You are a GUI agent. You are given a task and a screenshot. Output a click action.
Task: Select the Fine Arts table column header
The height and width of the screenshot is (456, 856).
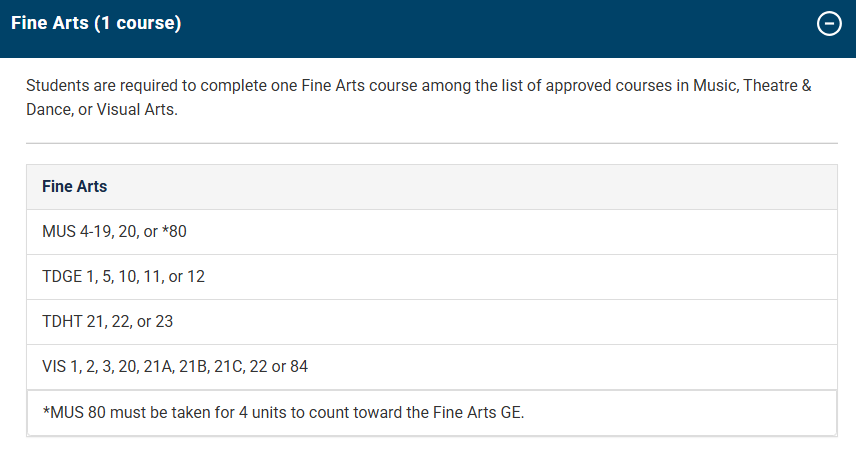(75, 187)
